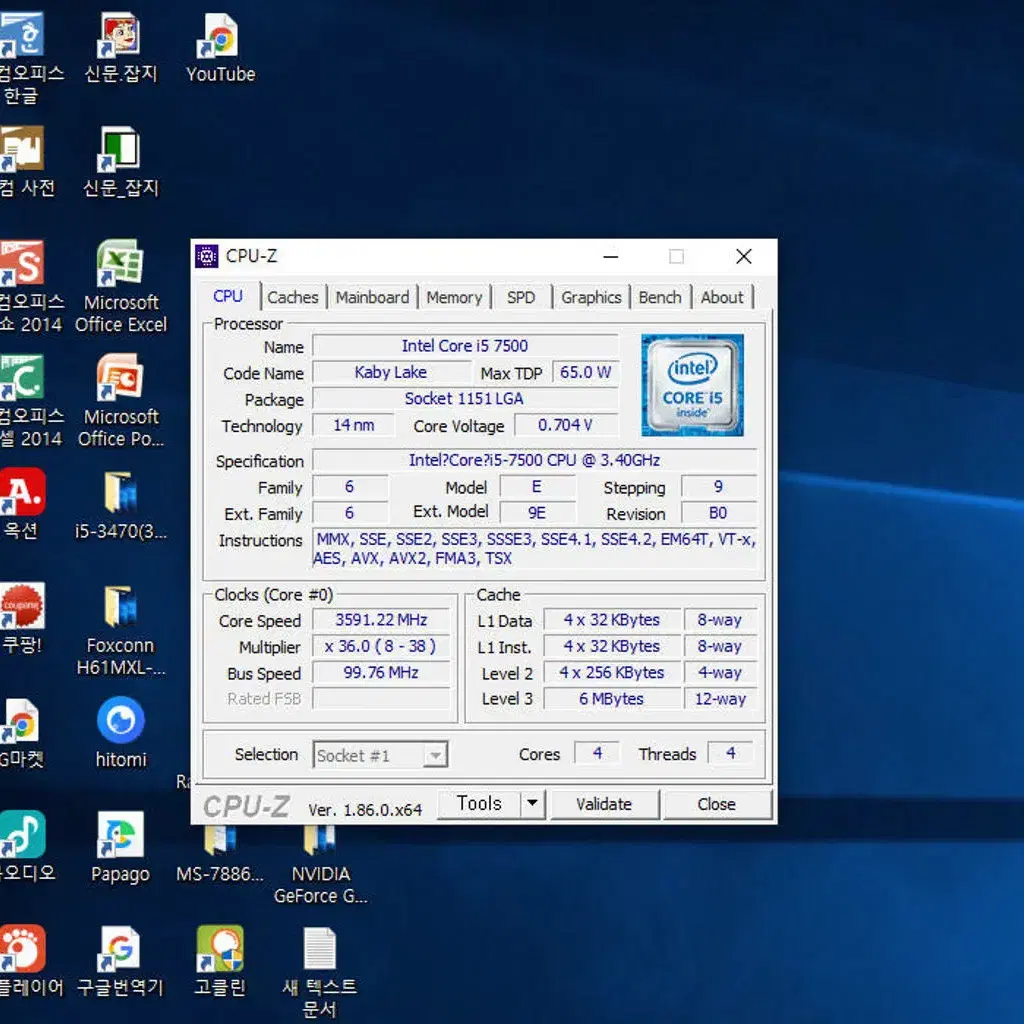This screenshot has height=1024, width=1024.
Task: Click the Level 2 value 4 x 256 KBytes
Action: click(x=612, y=672)
